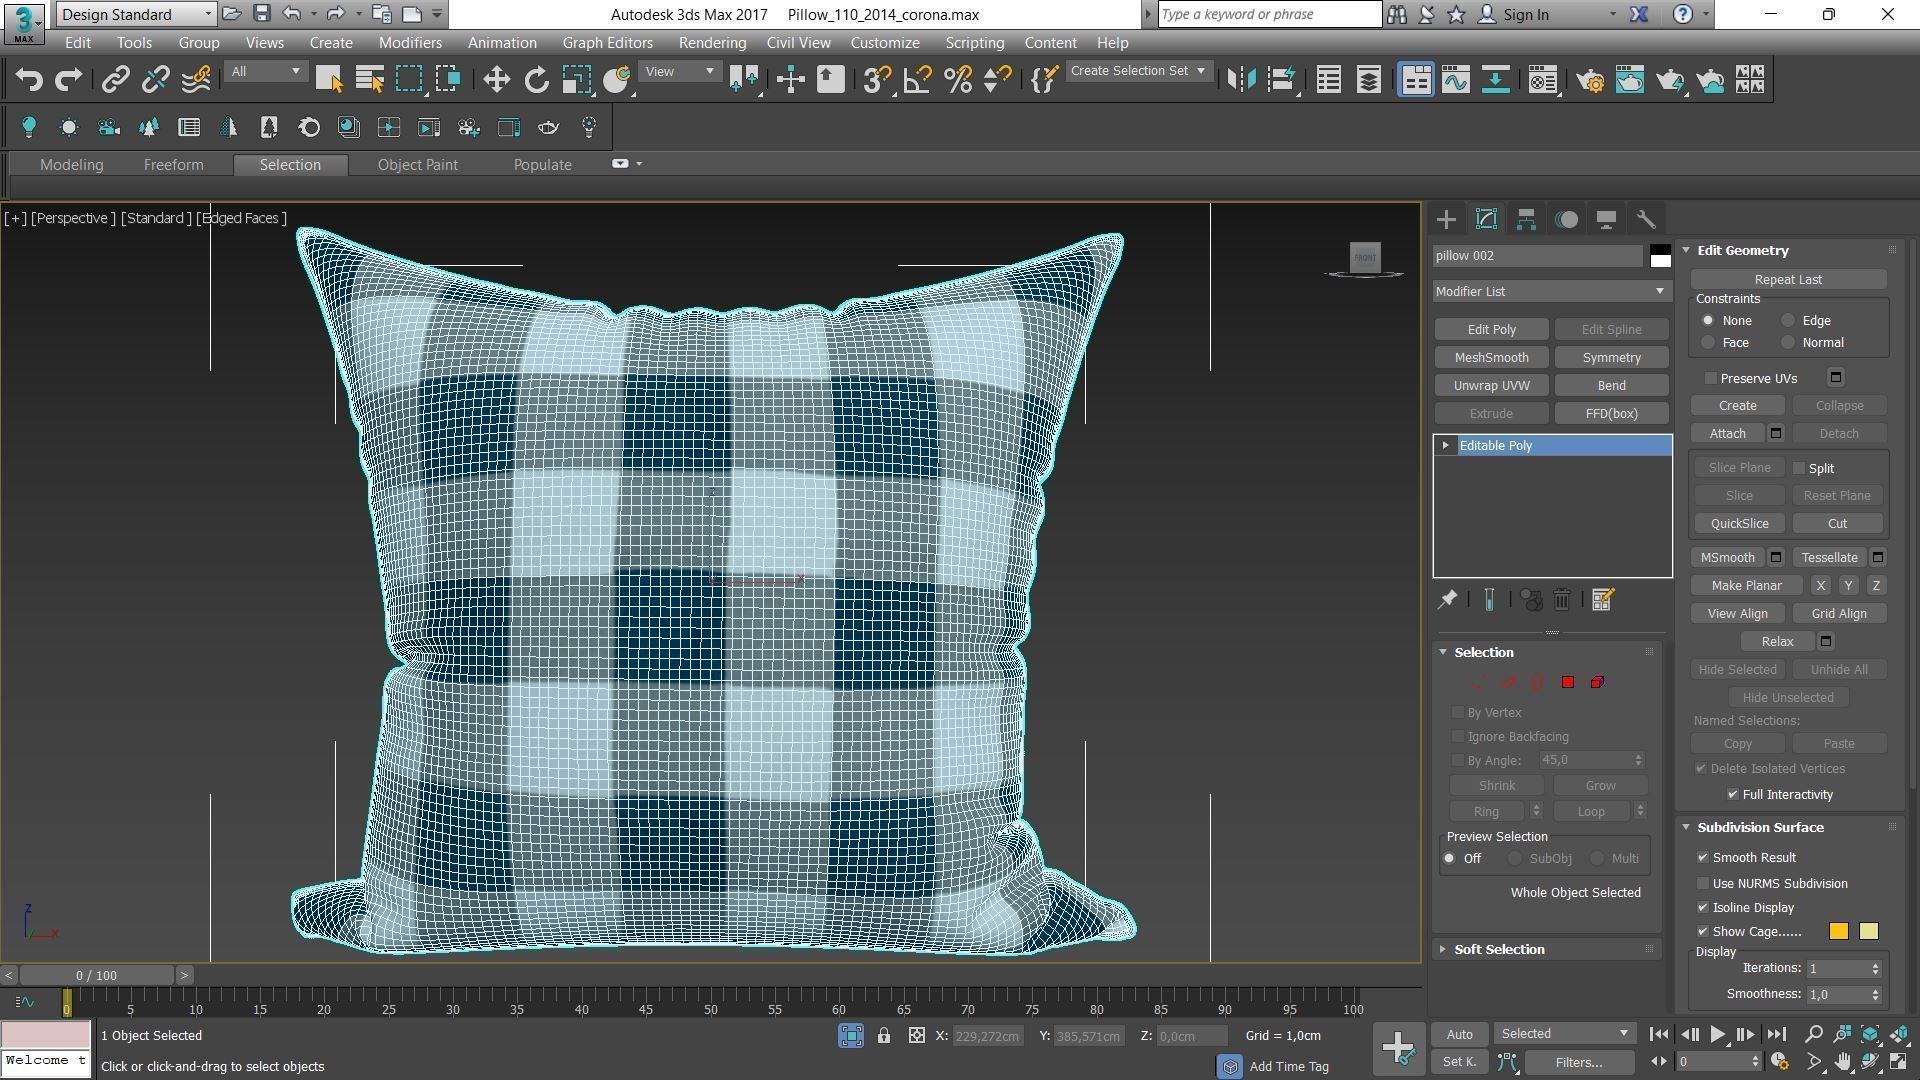Click the orange cage color swatch

point(1839,932)
